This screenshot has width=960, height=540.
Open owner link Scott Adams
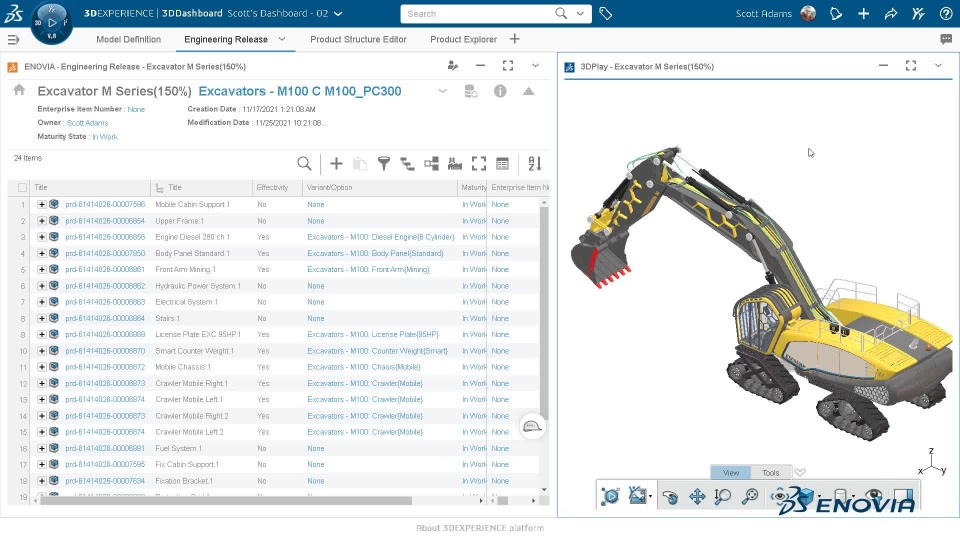click(x=88, y=123)
